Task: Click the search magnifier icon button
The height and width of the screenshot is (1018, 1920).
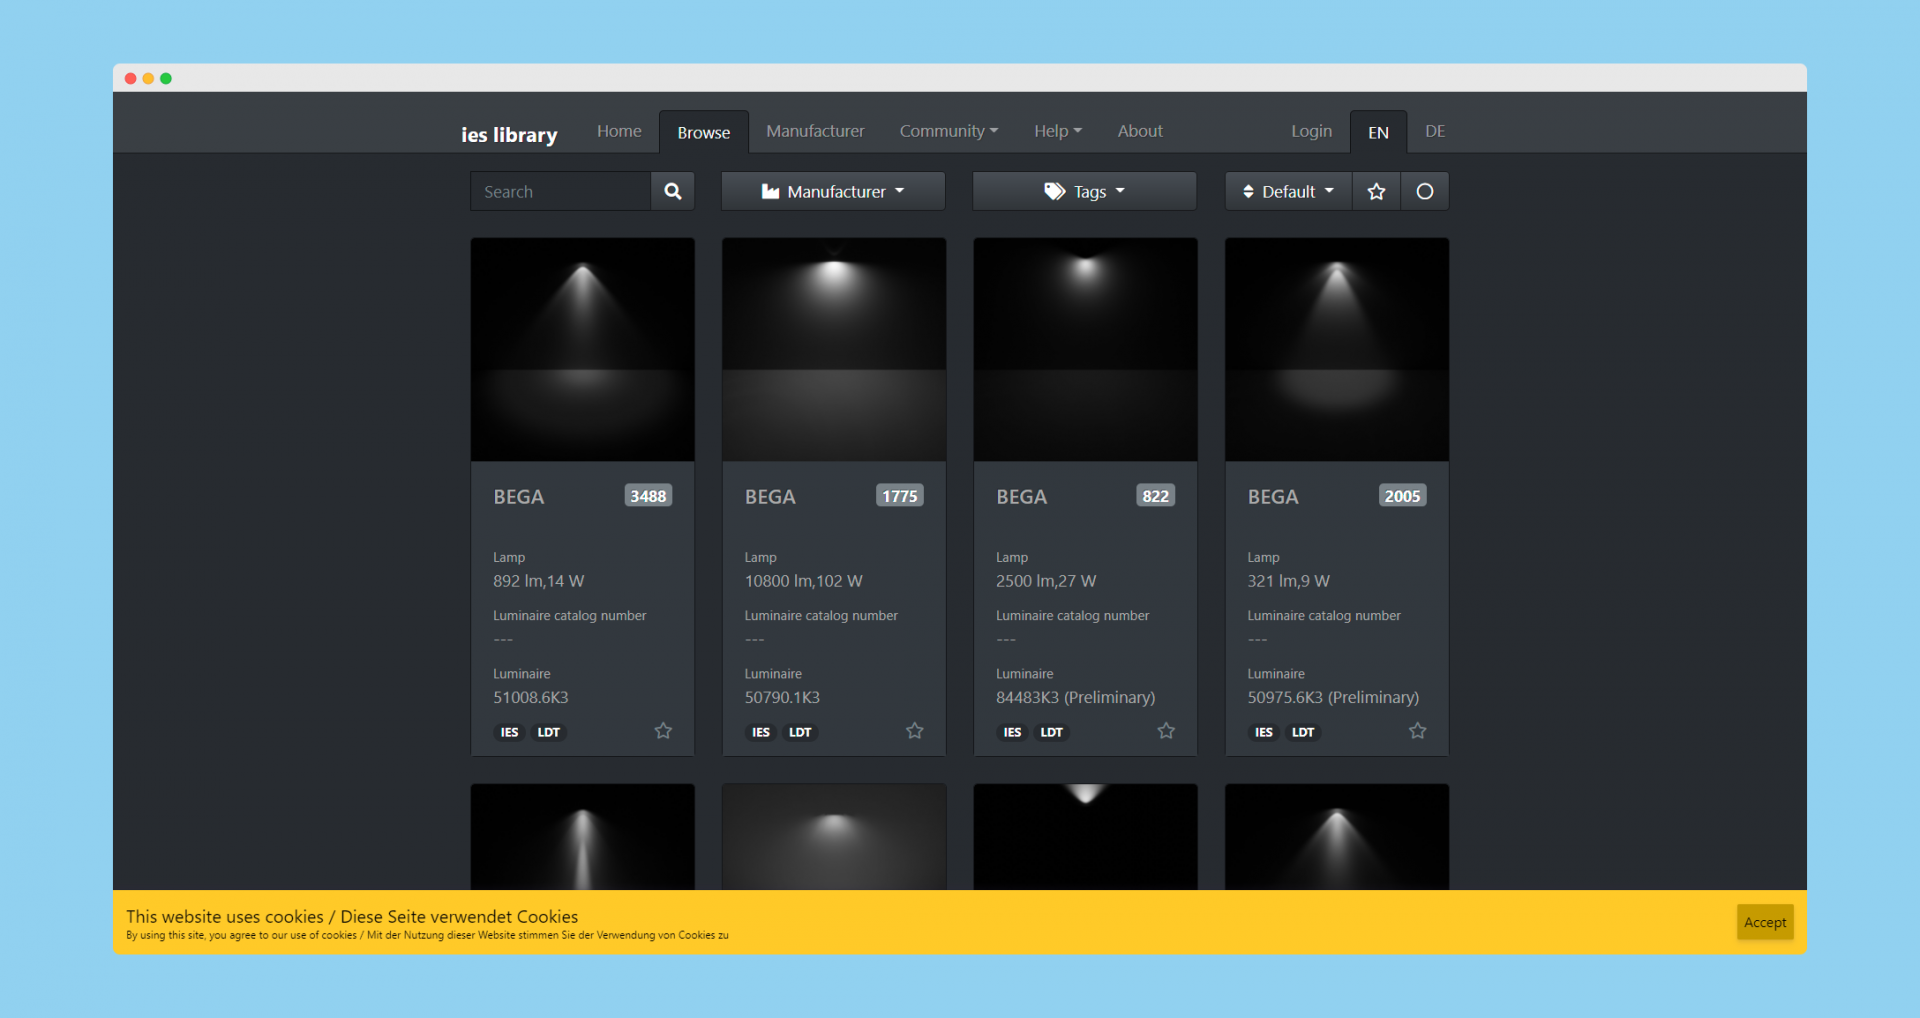Action: (673, 191)
